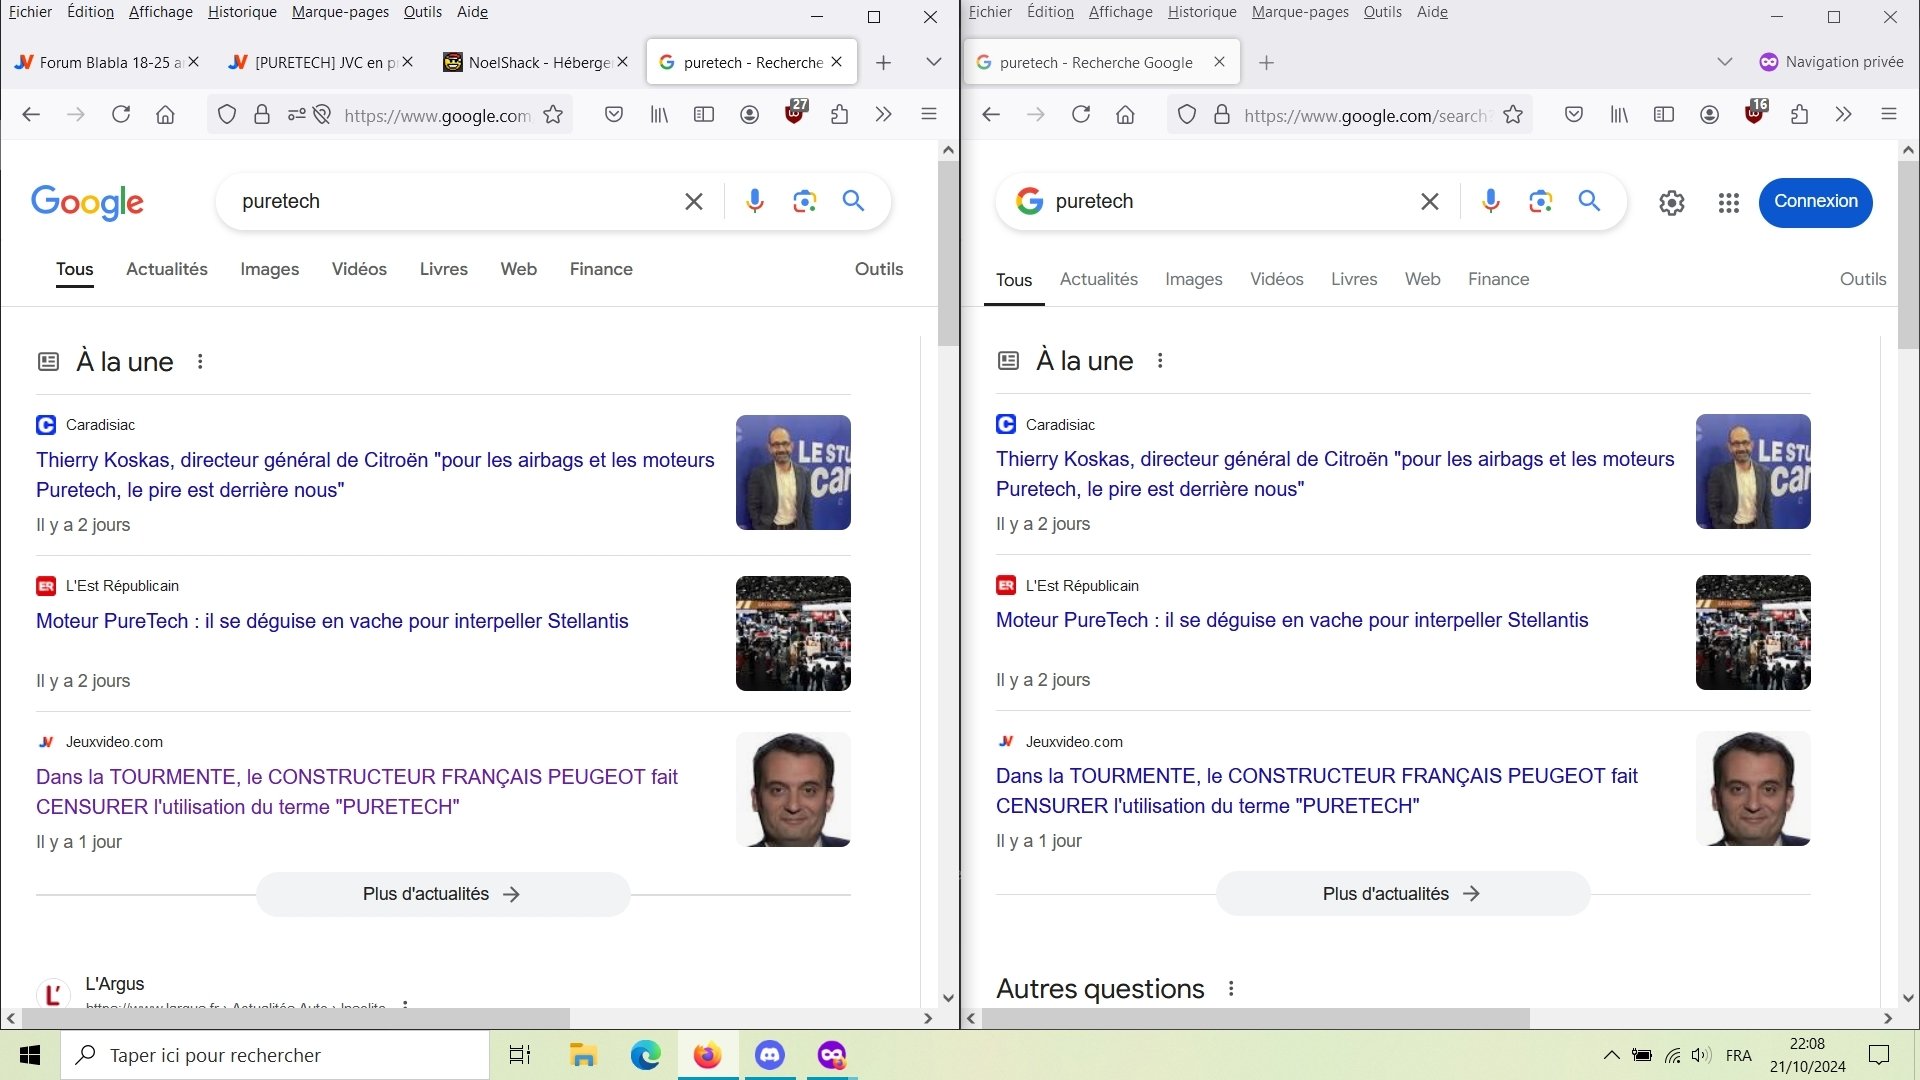1920x1080 pixels.
Task: Select Actualités filter in left Google window
Action: [x=167, y=269]
